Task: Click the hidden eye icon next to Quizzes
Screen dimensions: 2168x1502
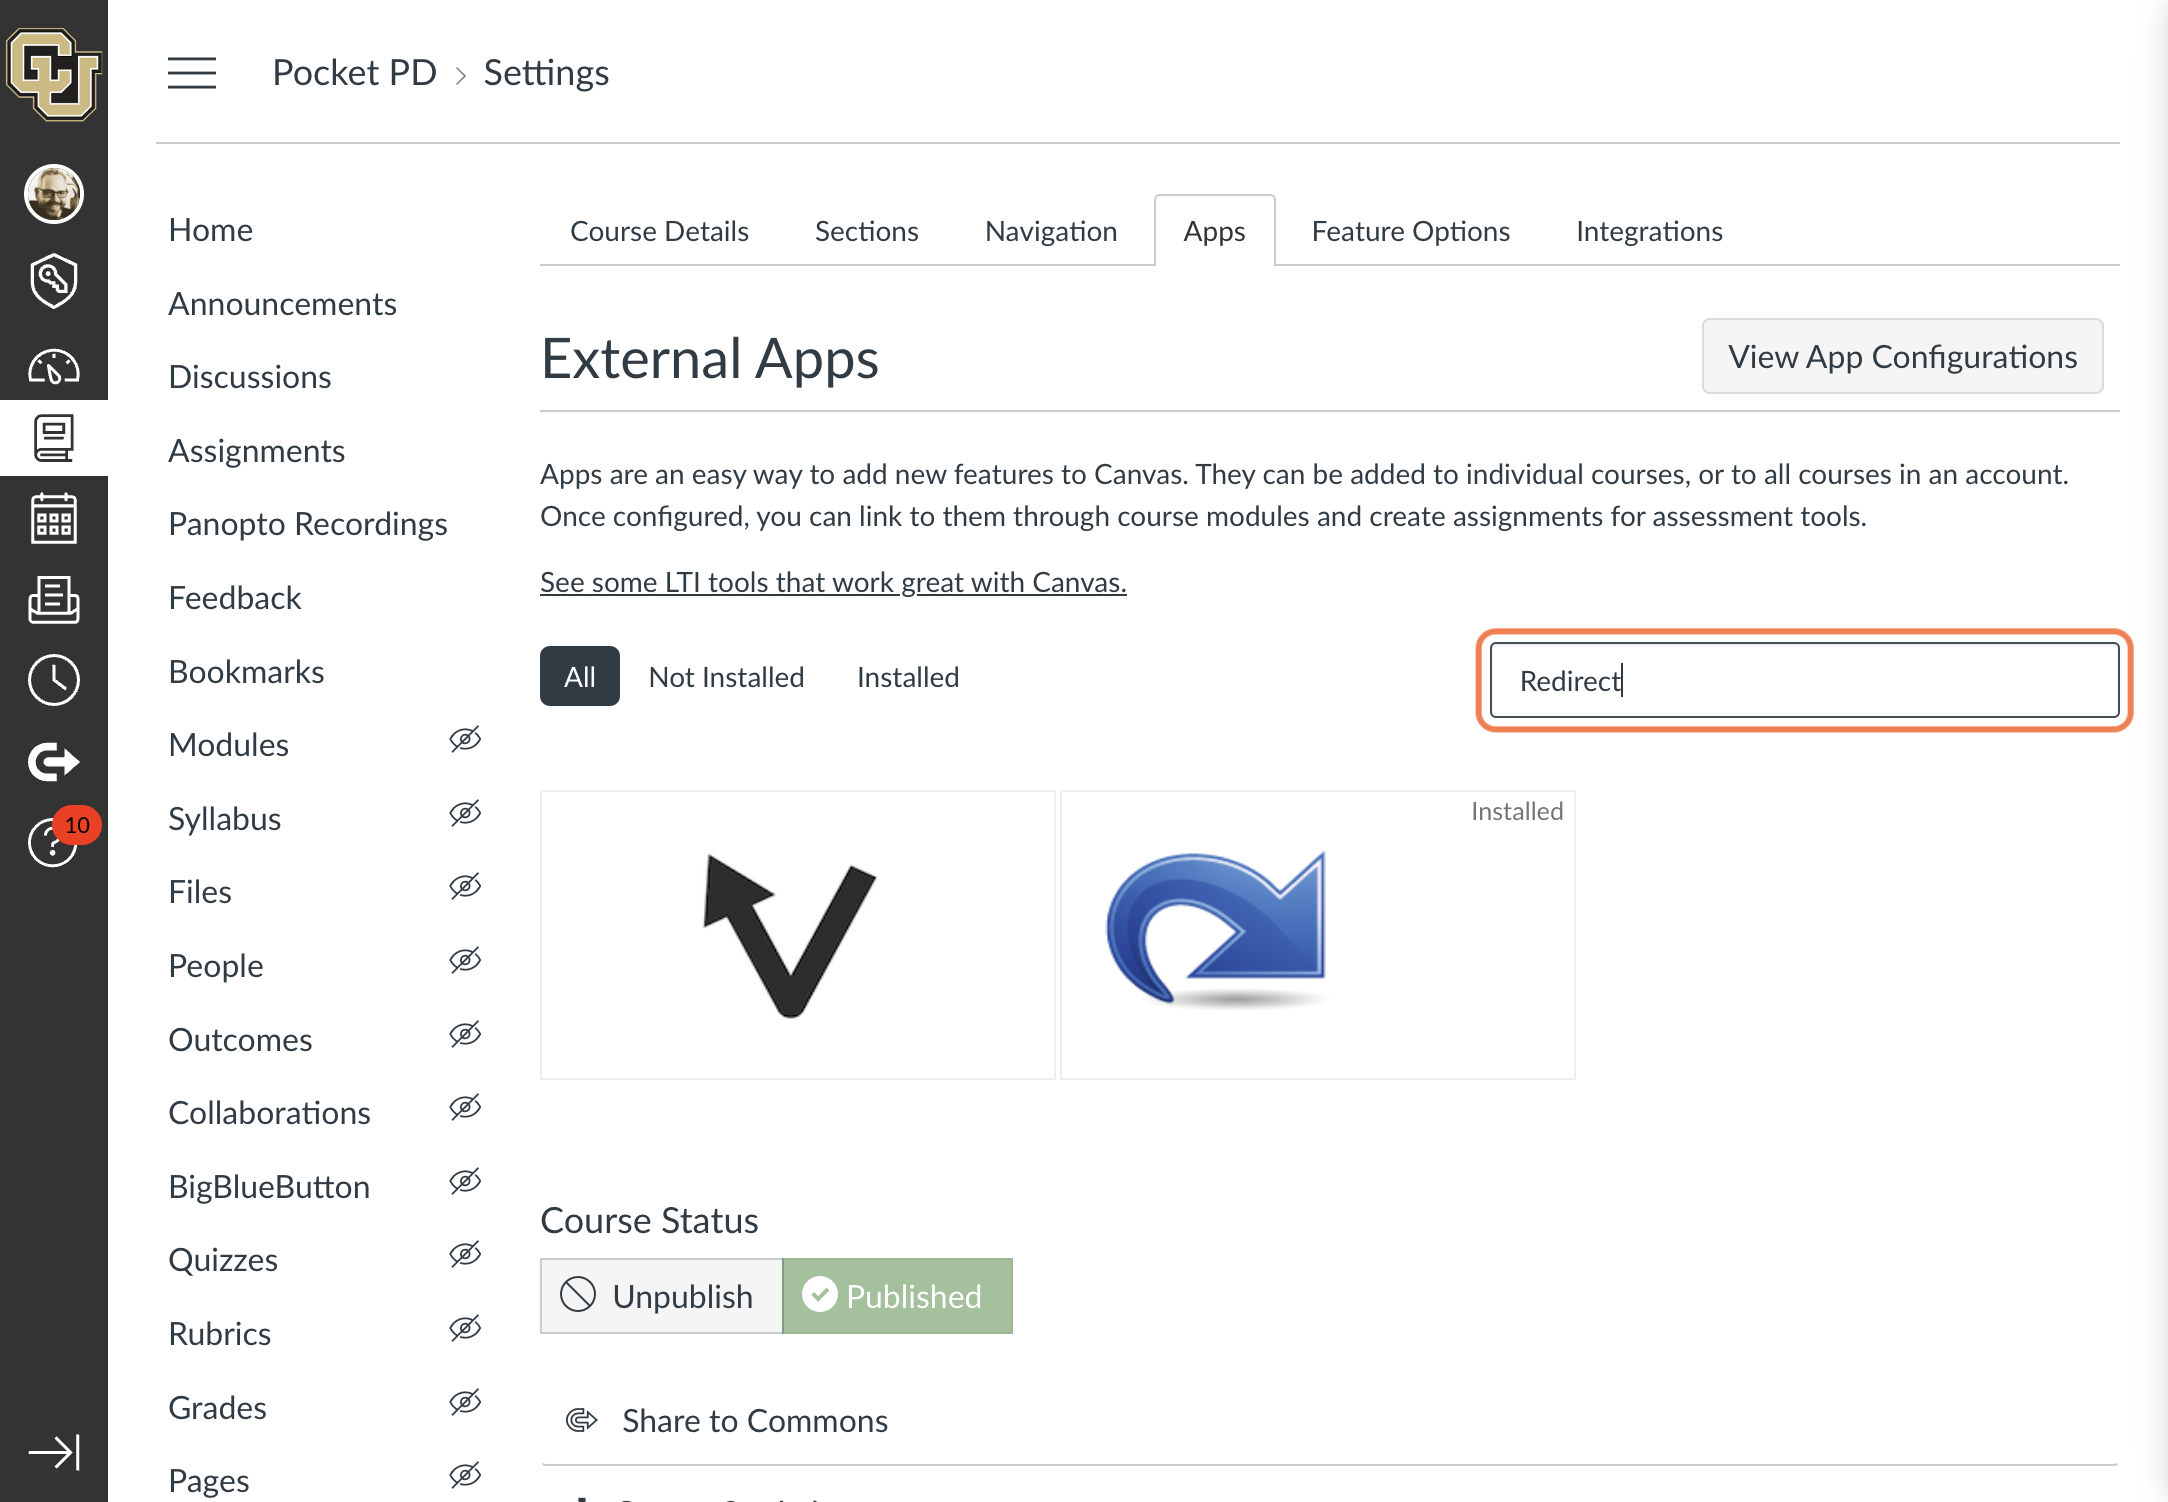Action: pos(465,1255)
